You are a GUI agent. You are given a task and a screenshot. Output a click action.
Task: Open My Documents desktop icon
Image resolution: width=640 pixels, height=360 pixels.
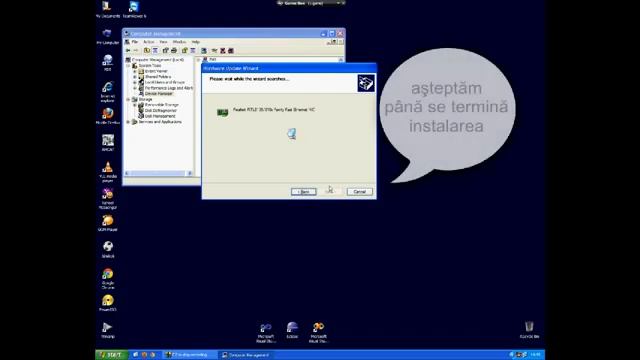[108, 9]
